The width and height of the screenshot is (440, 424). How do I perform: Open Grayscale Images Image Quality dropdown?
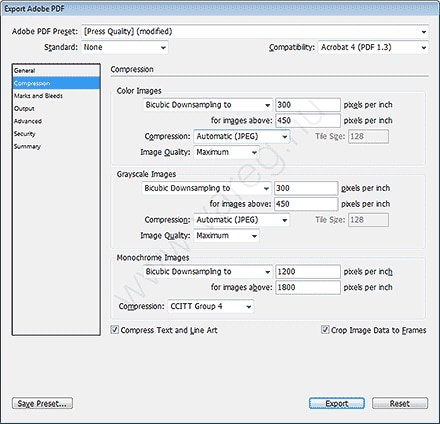point(226,236)
